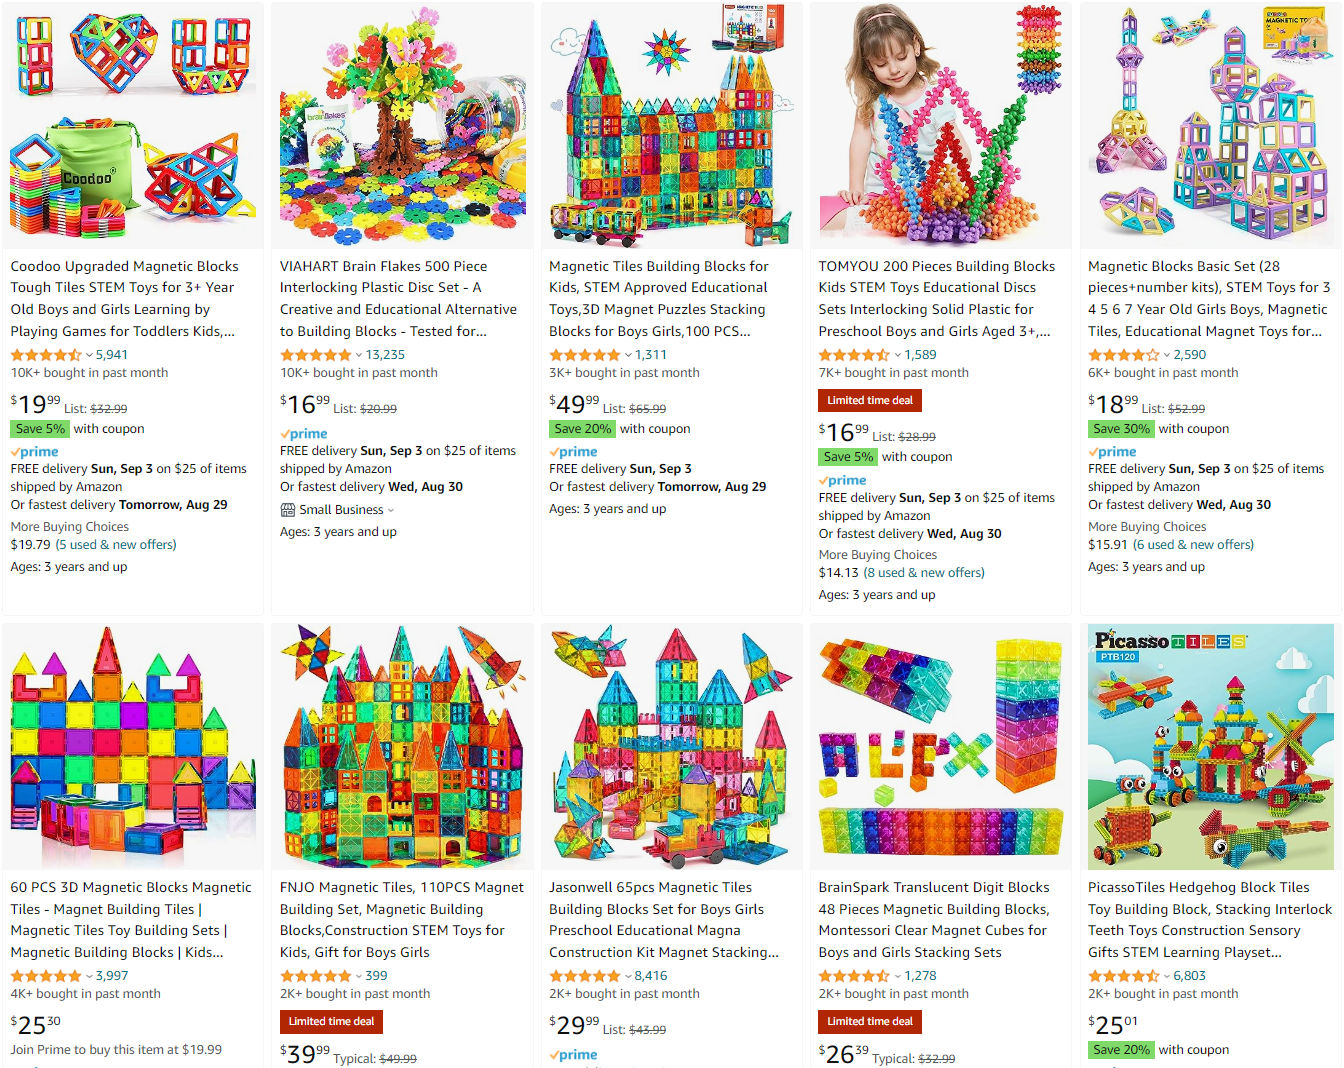Open the 5 used & new offers link
This screenshot has width=1344, height=1068.
click(x=116, y=545)
